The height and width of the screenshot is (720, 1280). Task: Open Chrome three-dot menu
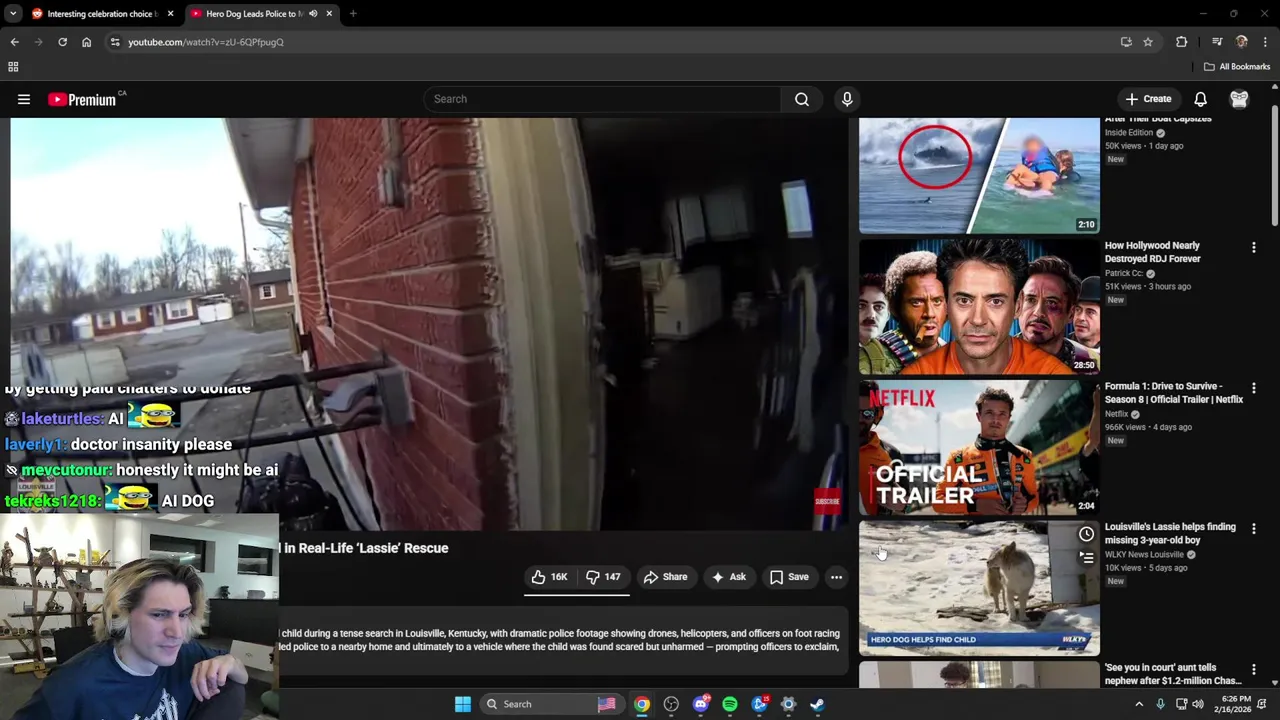click(1265, 42)
